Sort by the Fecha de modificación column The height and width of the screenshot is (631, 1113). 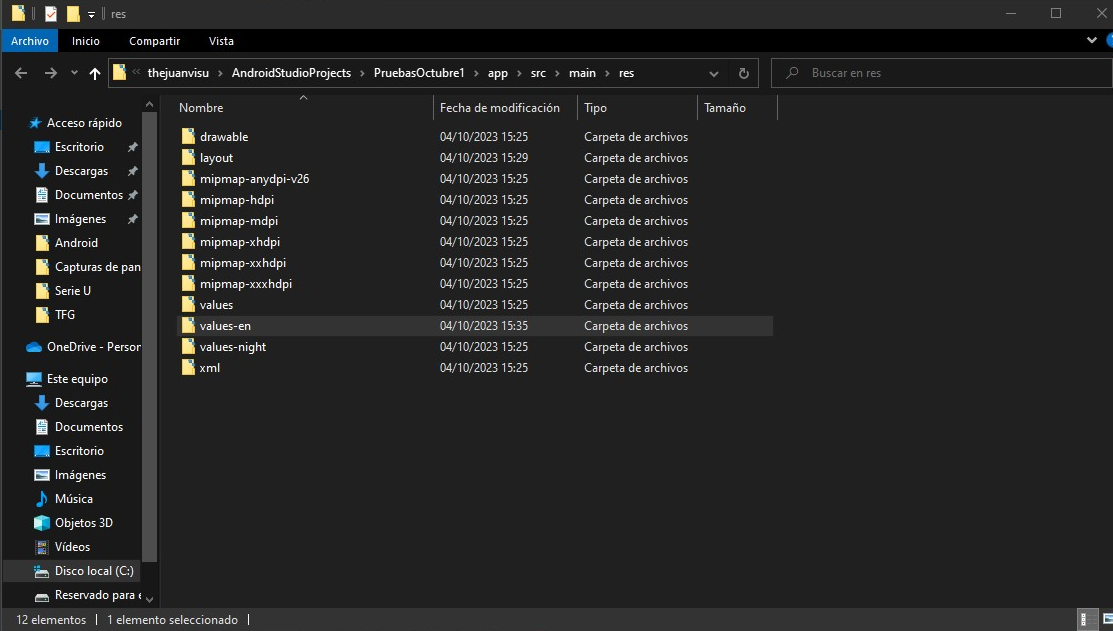tap(500, 108)
